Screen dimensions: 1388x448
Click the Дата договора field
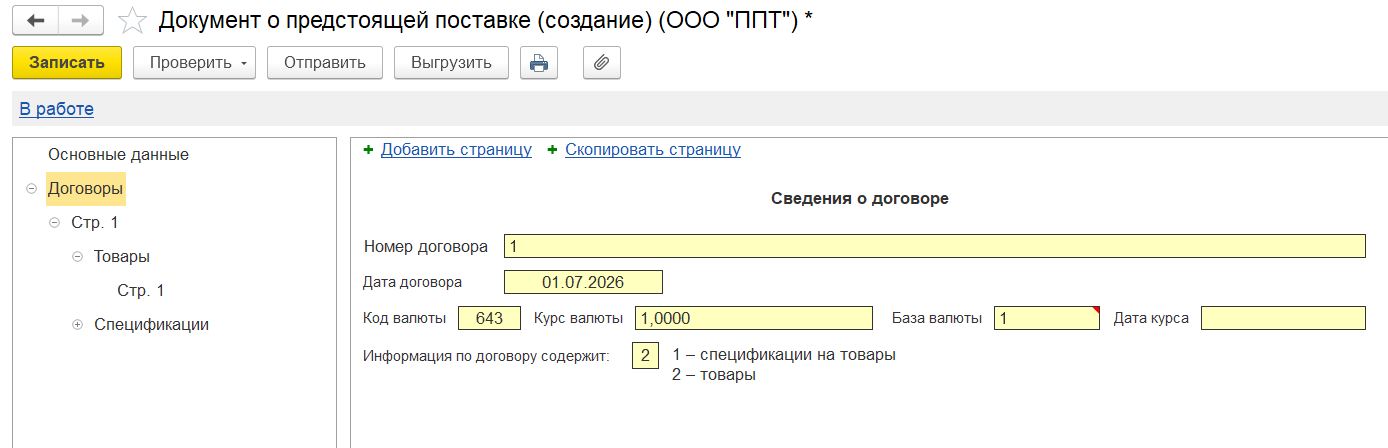(583, 282)
